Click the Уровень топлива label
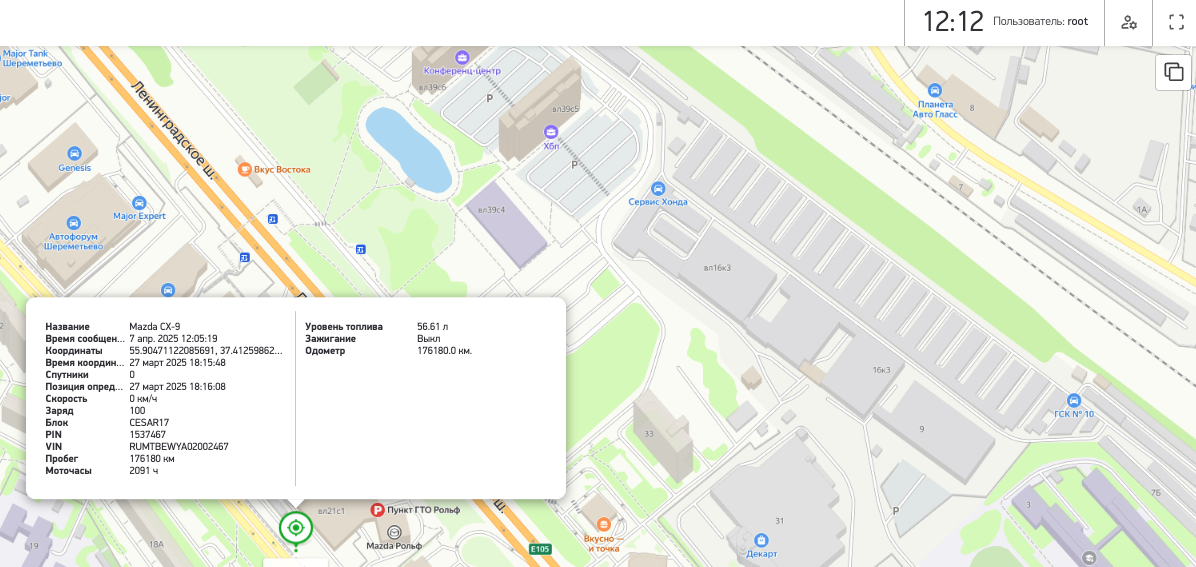 344,327
